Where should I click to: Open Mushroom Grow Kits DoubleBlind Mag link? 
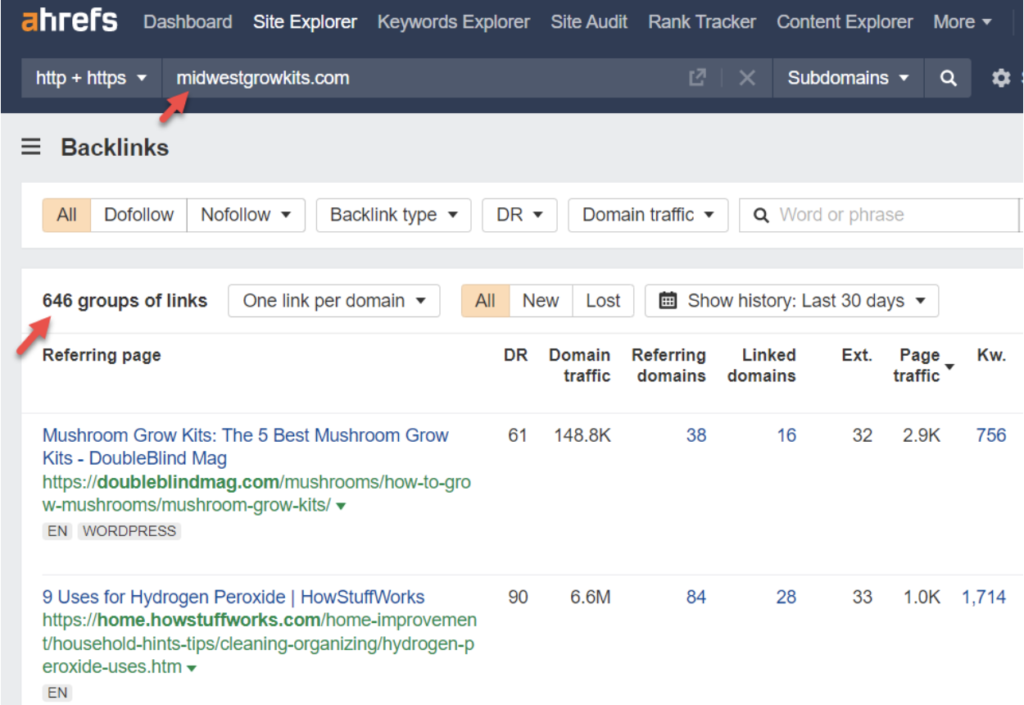point(246,446)
